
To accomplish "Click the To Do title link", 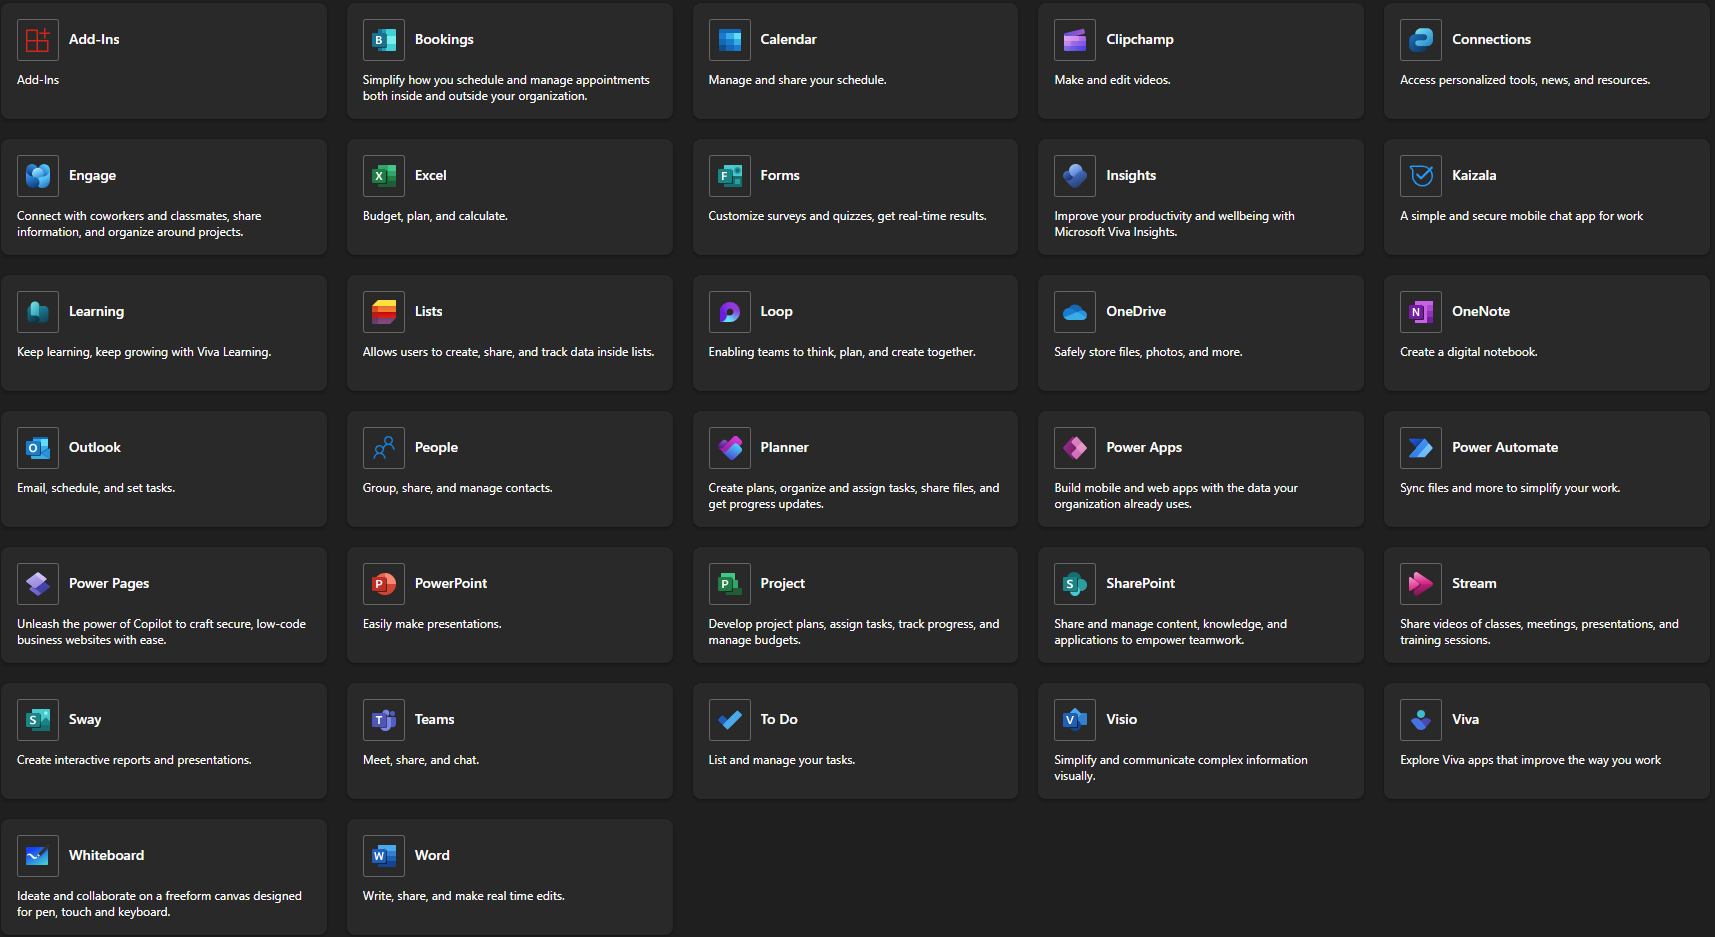I will 778,720.
